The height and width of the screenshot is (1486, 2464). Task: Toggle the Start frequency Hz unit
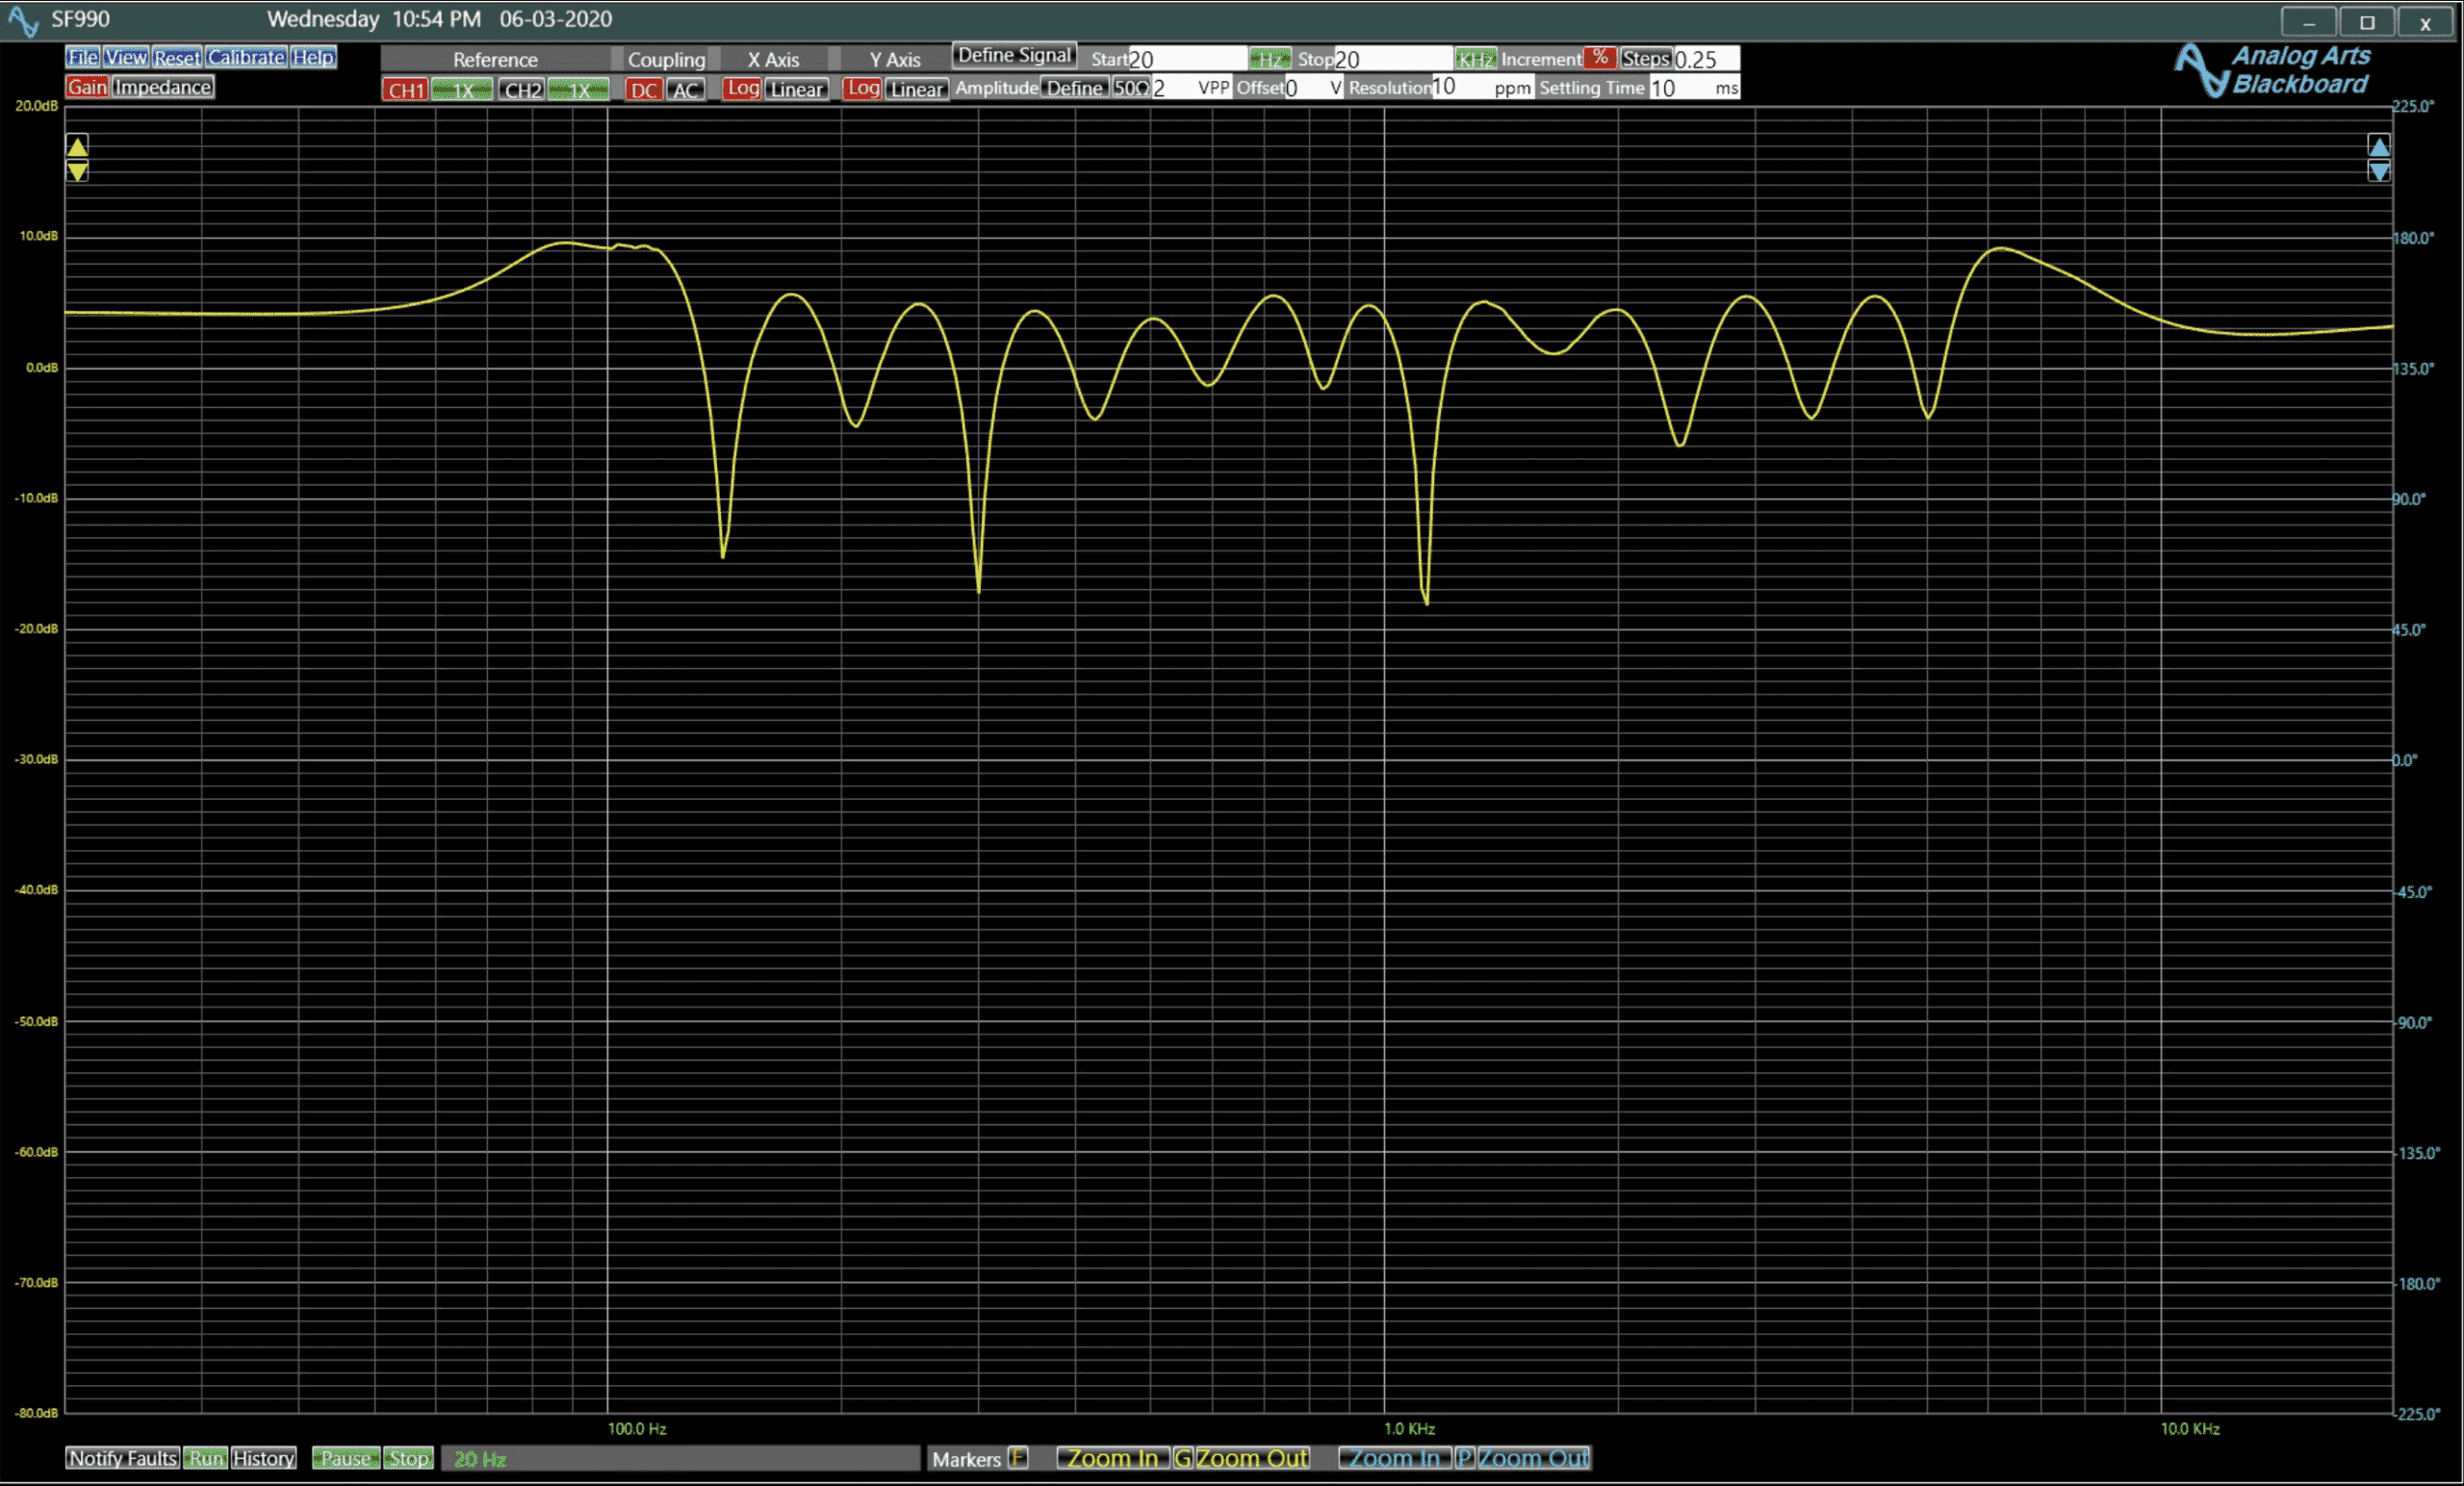pyautogui.click(x=1270, y=59)
